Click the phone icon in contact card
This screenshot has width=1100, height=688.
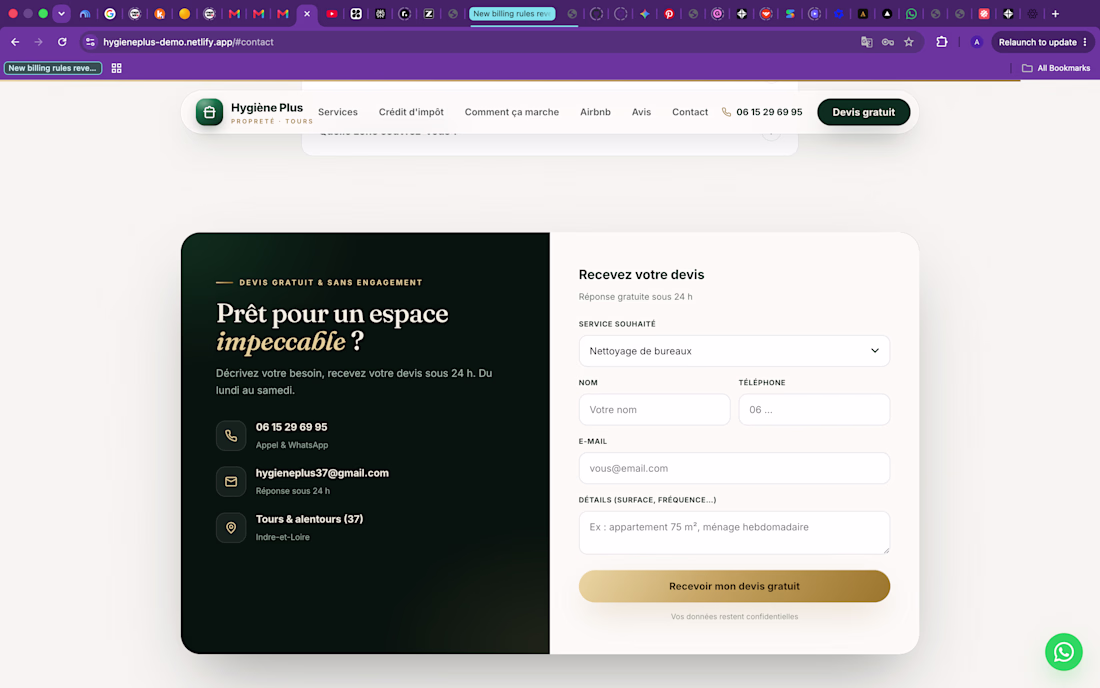pos(231,436)
